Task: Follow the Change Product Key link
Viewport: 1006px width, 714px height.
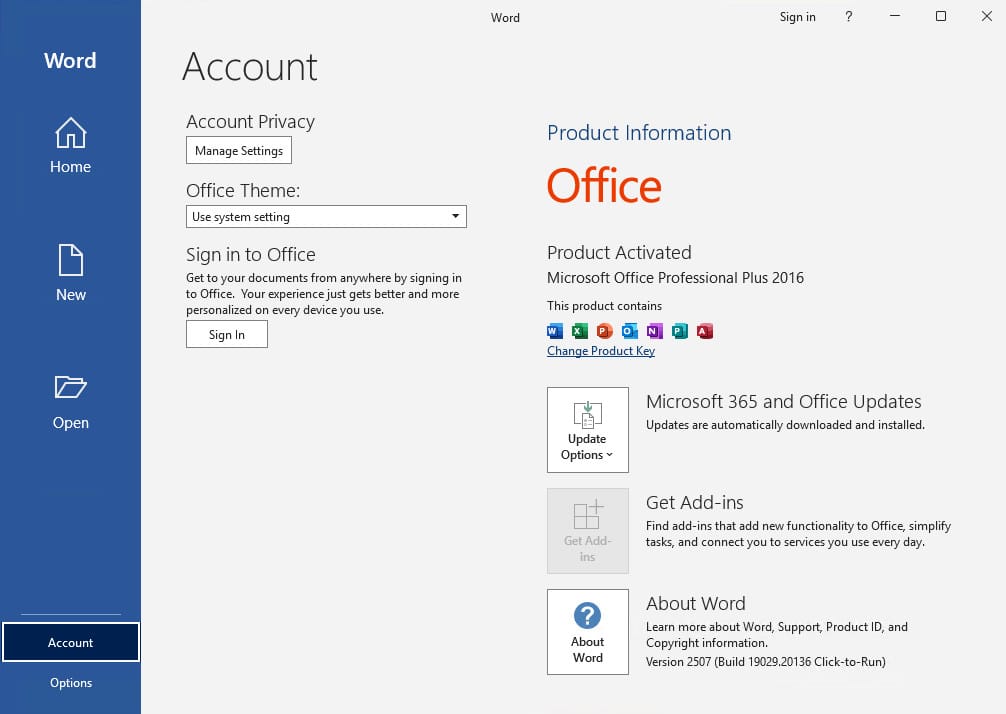Action: point(601,351)
